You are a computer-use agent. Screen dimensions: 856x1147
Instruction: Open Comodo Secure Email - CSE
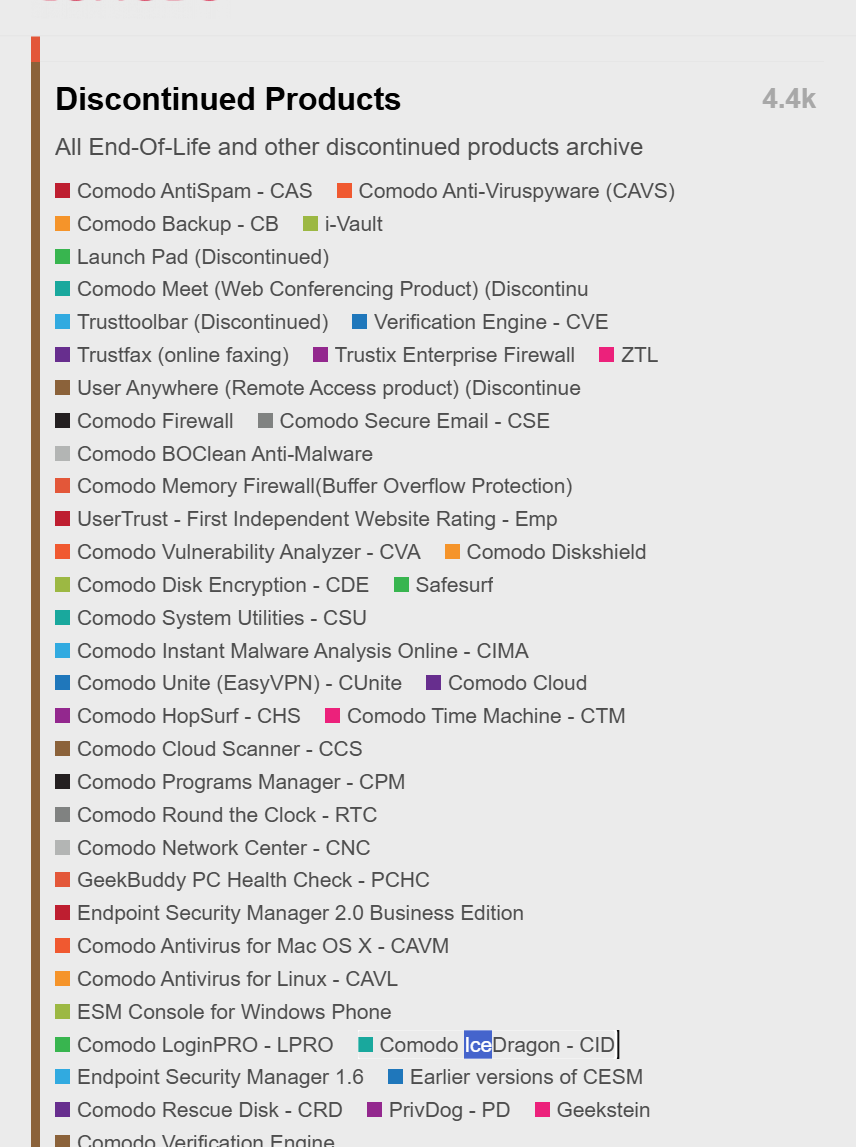414,421
